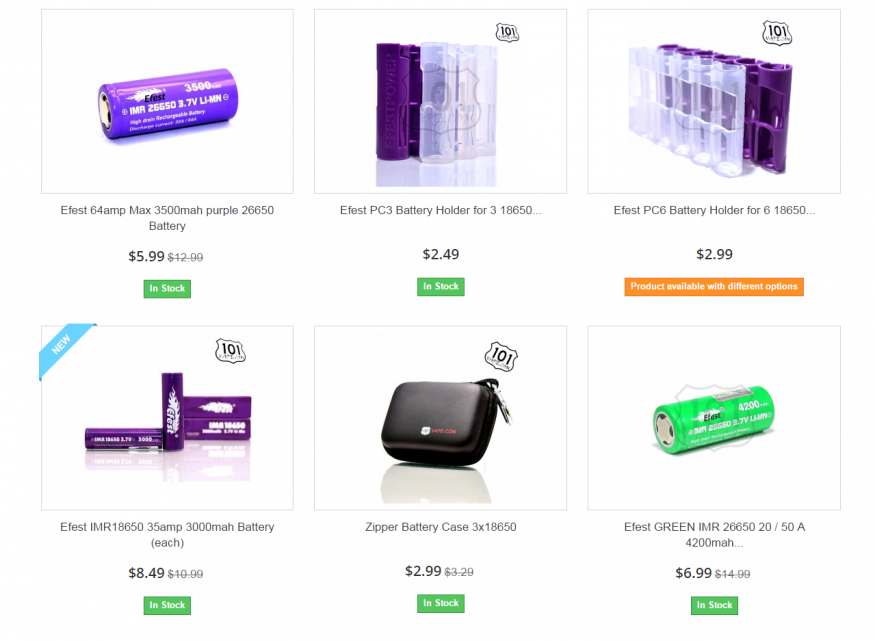Click In Stock label under $6.99 battery
Image resolution: width=875 pixels, height=641 pixels.
714,605
